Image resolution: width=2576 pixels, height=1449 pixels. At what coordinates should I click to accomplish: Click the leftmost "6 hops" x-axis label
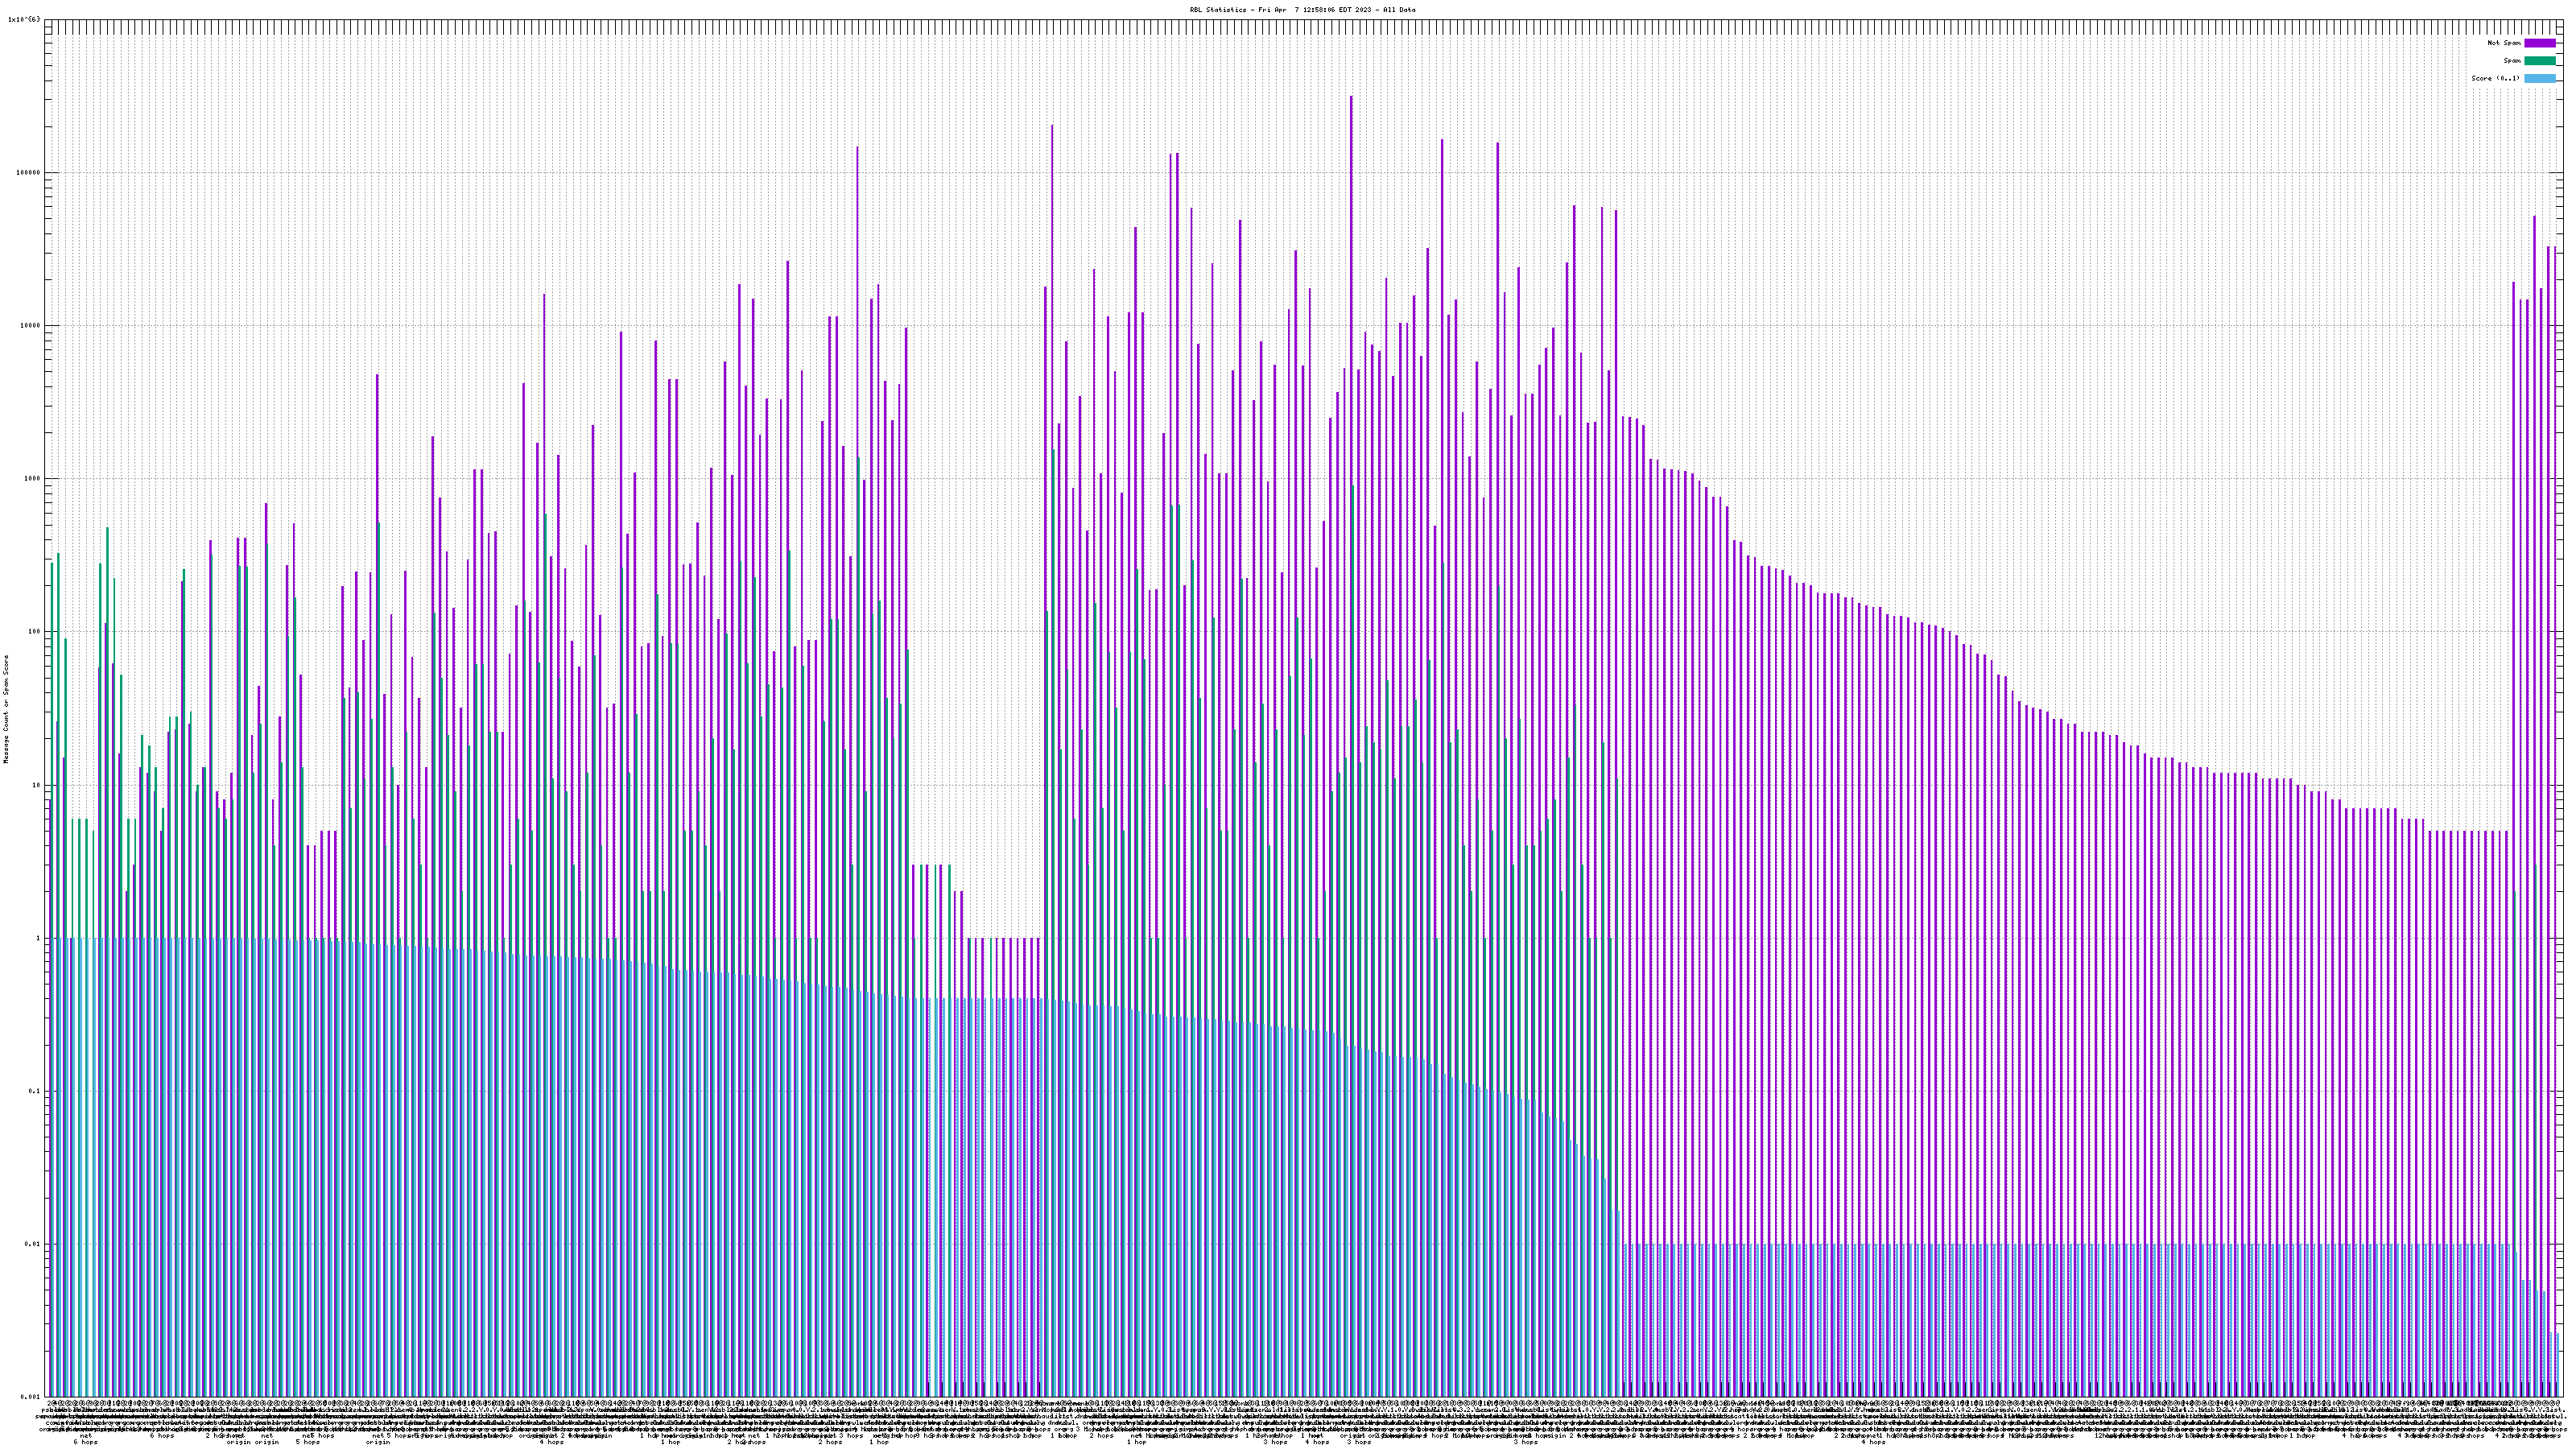86,1442
